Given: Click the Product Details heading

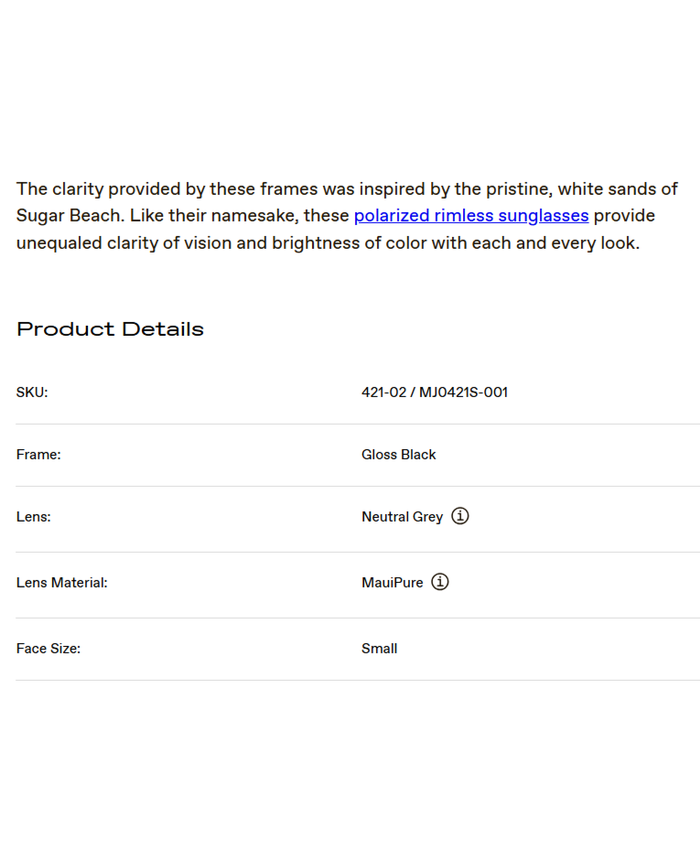Looking at the screenshot, I should click(110, 329).
